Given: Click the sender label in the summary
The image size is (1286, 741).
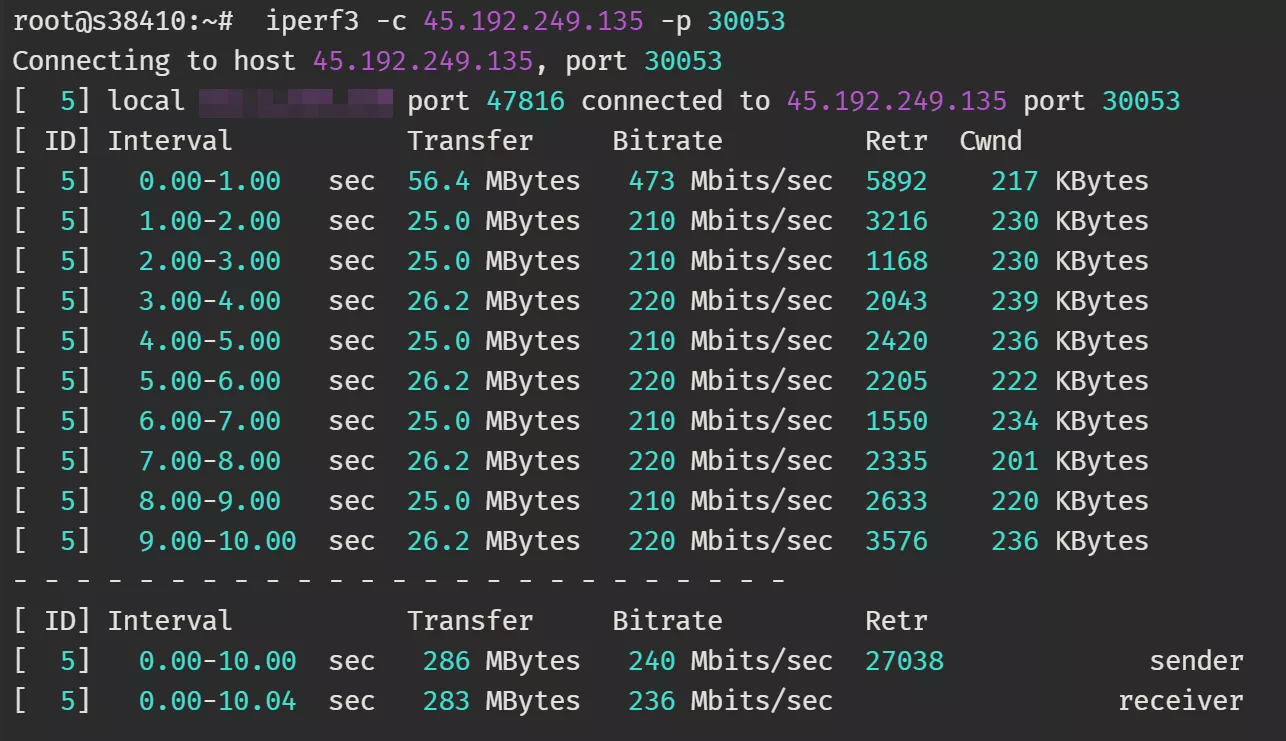Looking at the screenshot, I should click(x=1196, y=661).
